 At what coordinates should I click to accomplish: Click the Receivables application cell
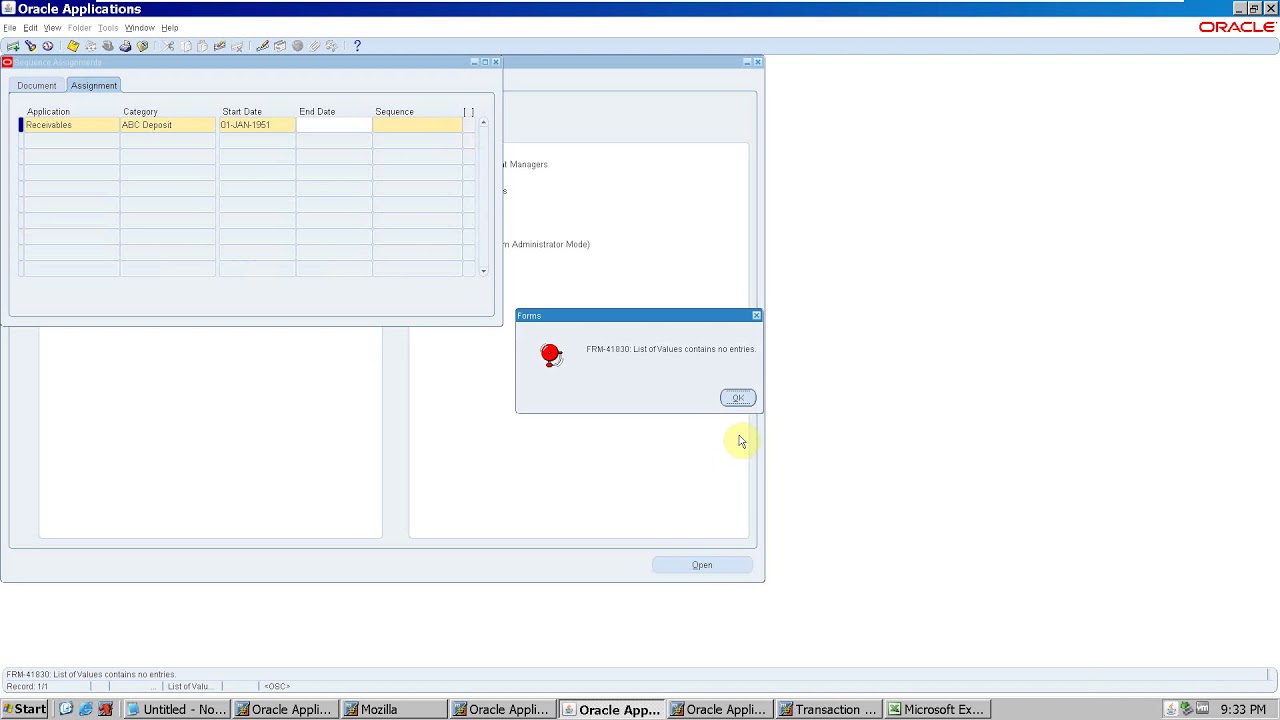click(70, 125)
